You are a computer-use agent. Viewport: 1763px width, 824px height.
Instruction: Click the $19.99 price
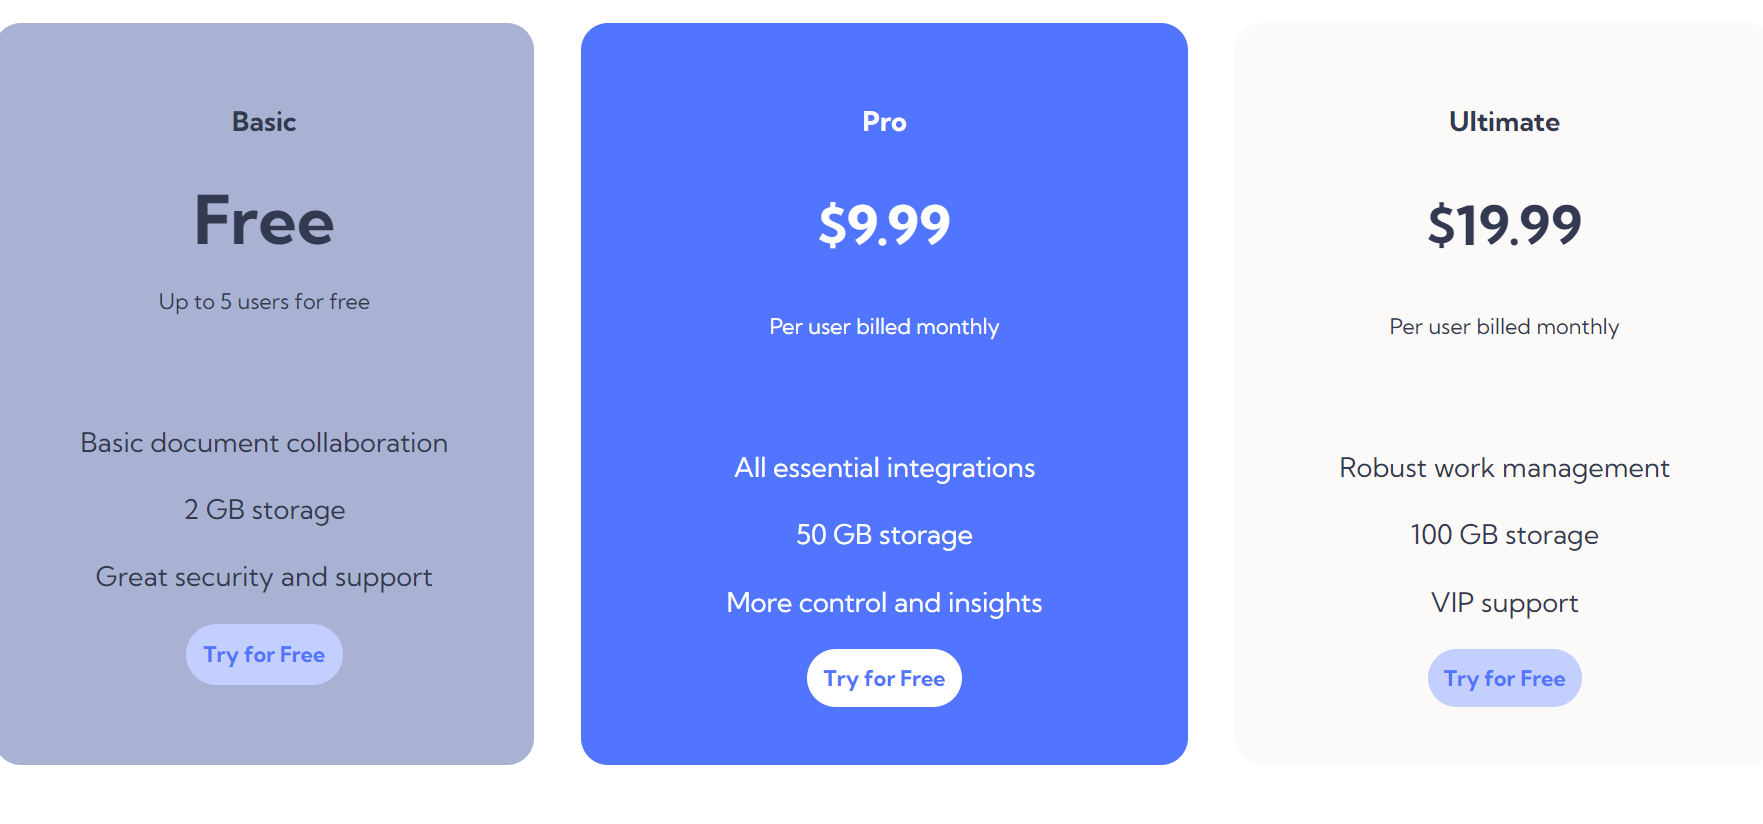[1504, 224]
